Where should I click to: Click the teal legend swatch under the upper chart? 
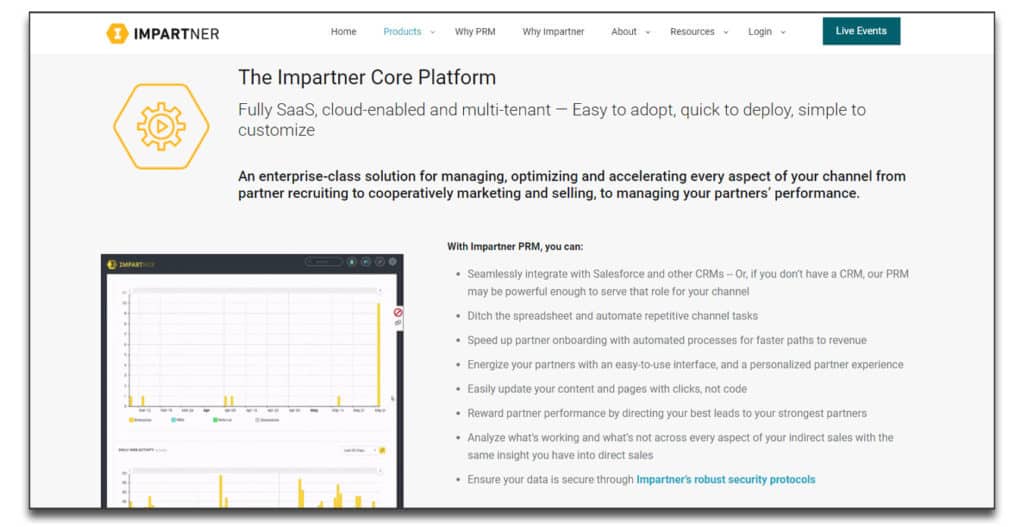tap(173, 420)
